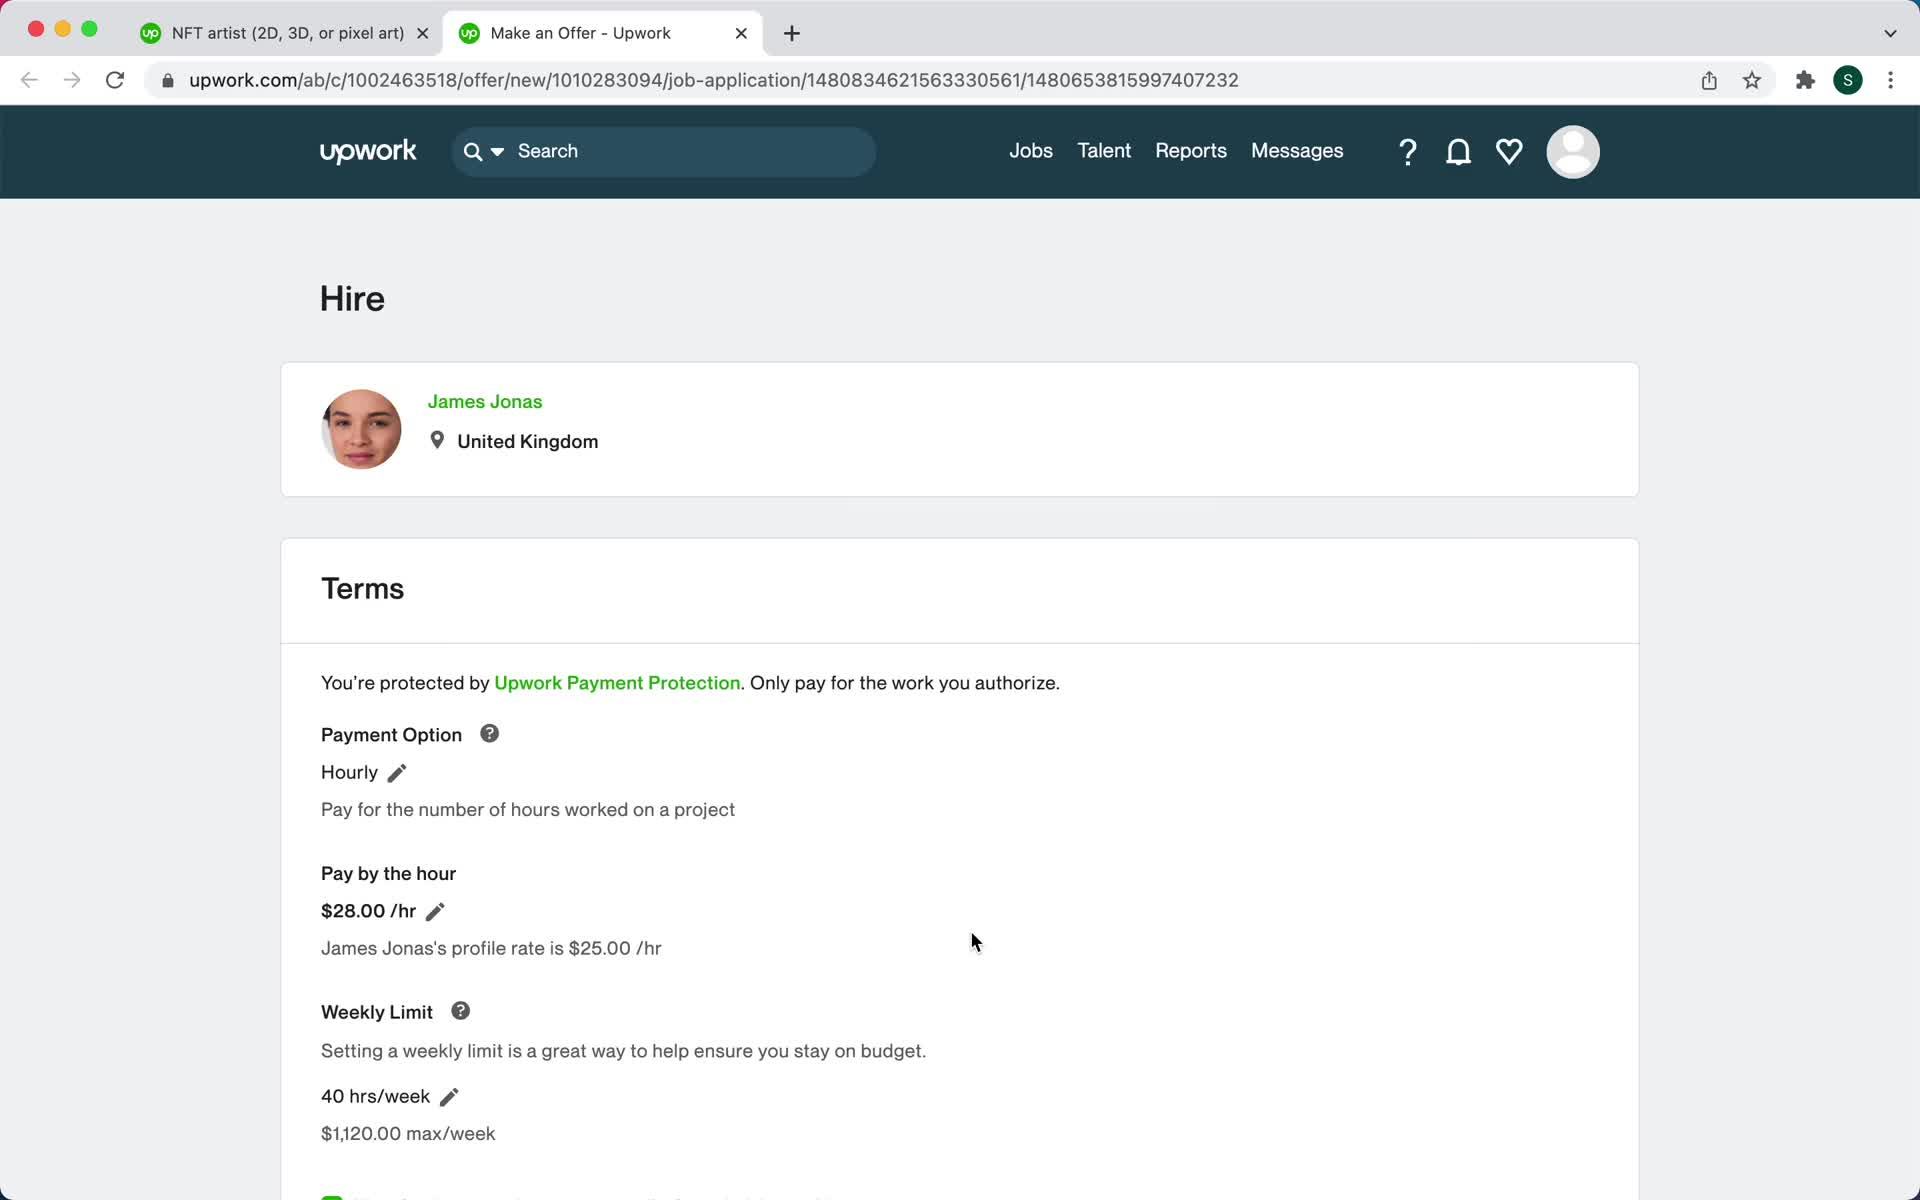Click the user profile avatar icon

point(1573,151)
